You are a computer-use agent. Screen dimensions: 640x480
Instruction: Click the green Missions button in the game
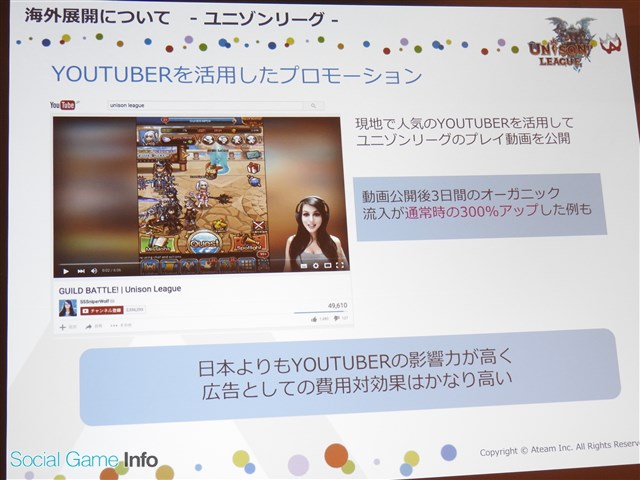coord(157,244)
